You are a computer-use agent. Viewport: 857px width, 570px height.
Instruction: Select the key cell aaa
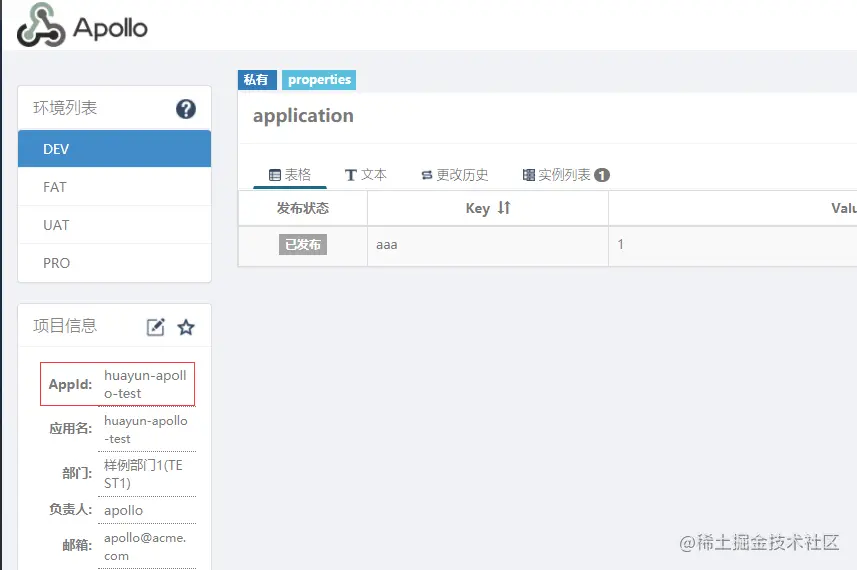point(488,245)
